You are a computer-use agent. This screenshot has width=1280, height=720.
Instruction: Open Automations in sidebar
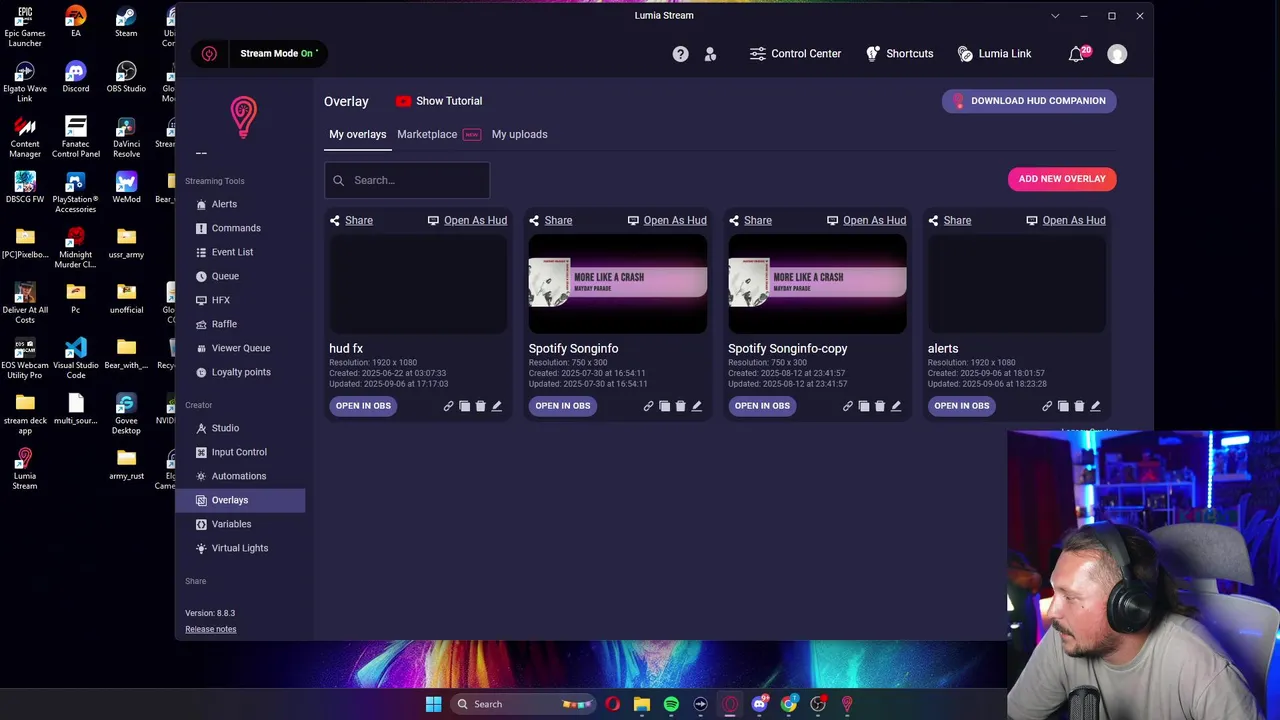pos(240,476)
